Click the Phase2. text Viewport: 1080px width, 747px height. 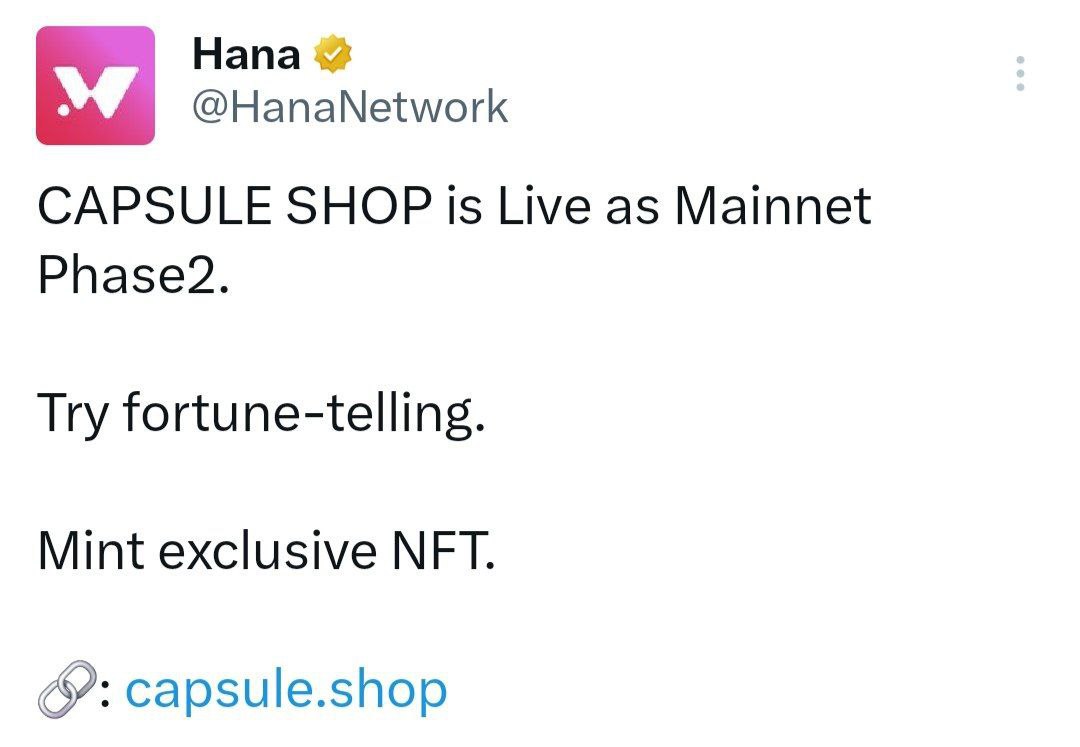133,274
